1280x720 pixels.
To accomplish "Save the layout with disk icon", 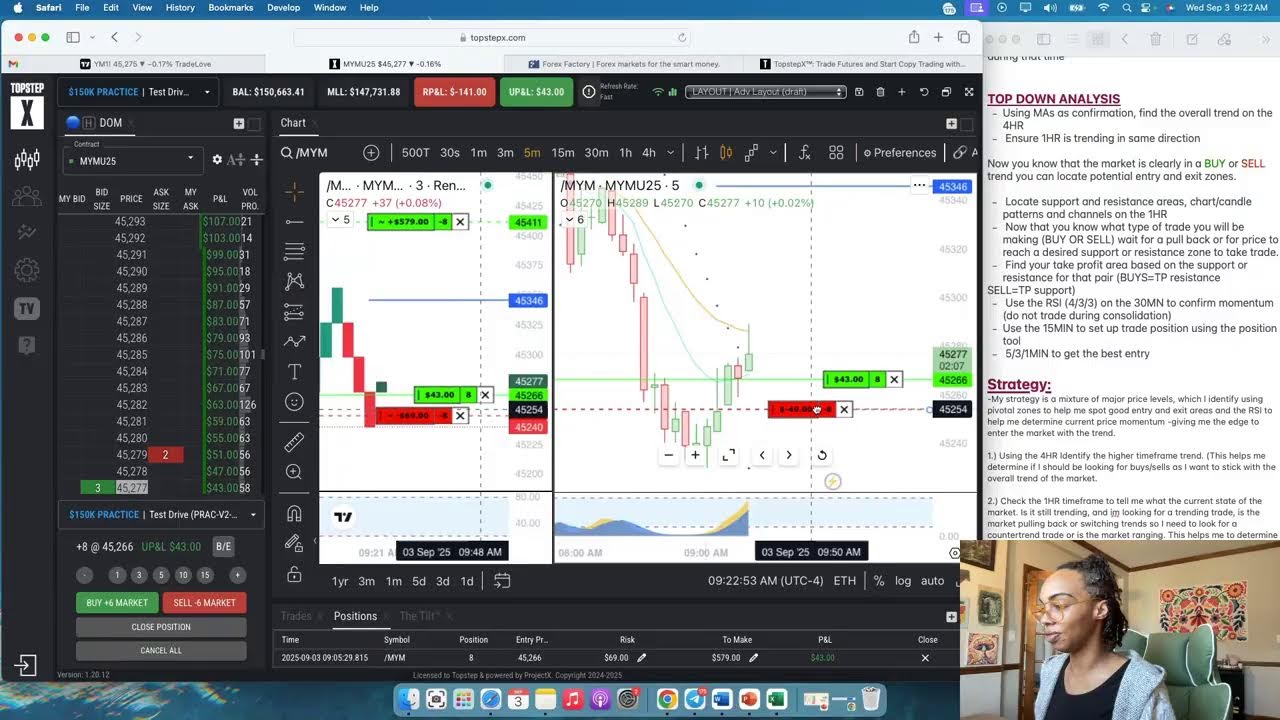I will [859, 92].
